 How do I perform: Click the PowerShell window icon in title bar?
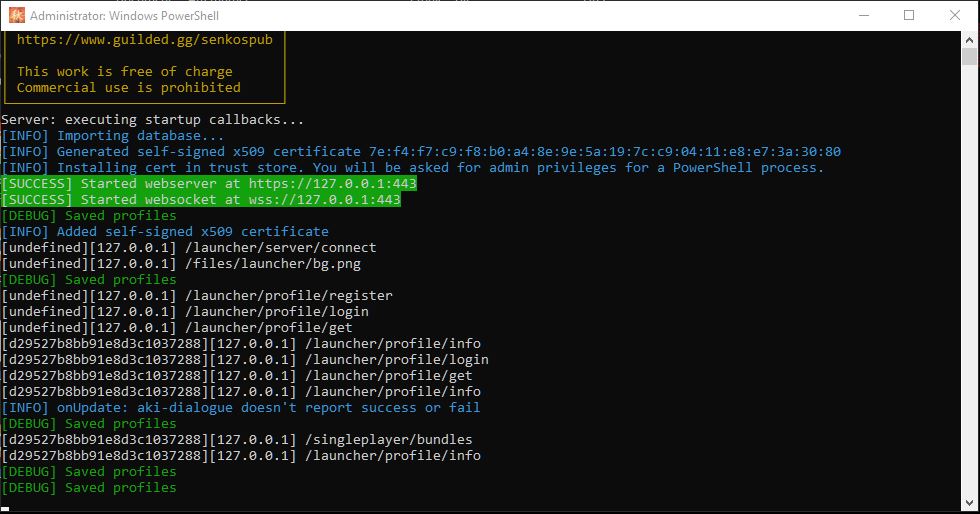pyautogui.click(x=17, y=16)
